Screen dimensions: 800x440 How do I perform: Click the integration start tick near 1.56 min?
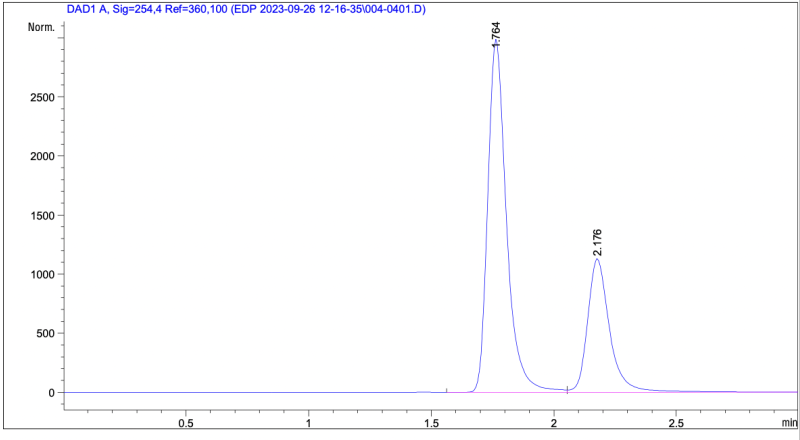pyautogui.click(x=446, y=390)
